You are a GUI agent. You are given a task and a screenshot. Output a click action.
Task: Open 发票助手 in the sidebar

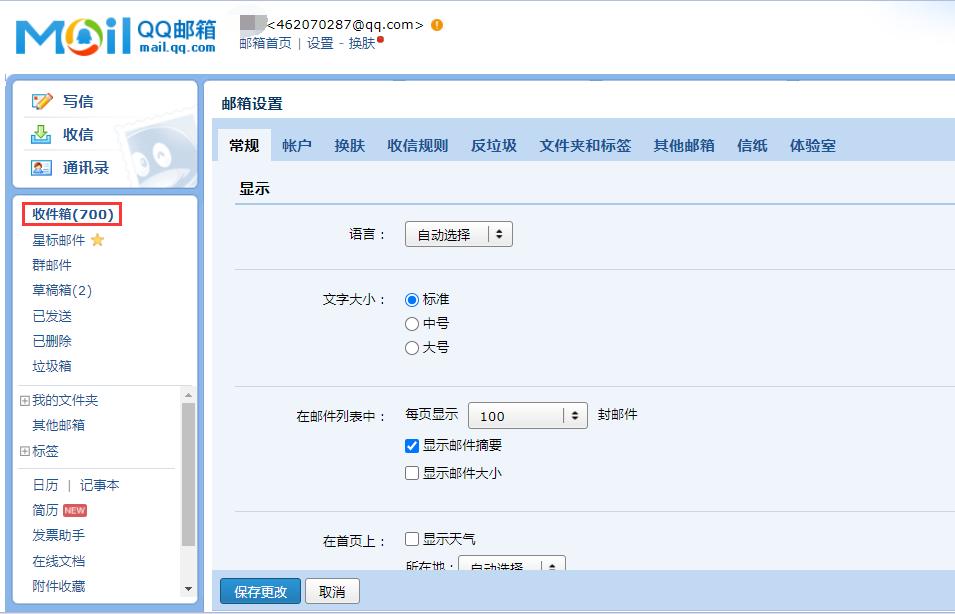pos(57,536)
